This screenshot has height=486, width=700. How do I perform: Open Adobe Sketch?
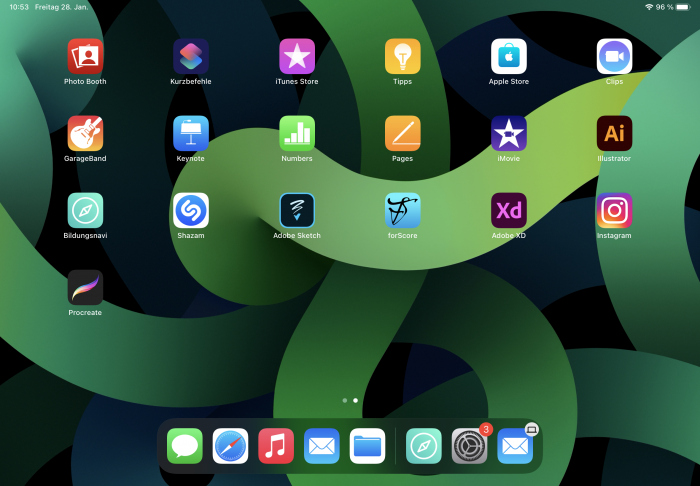[297, 211]
